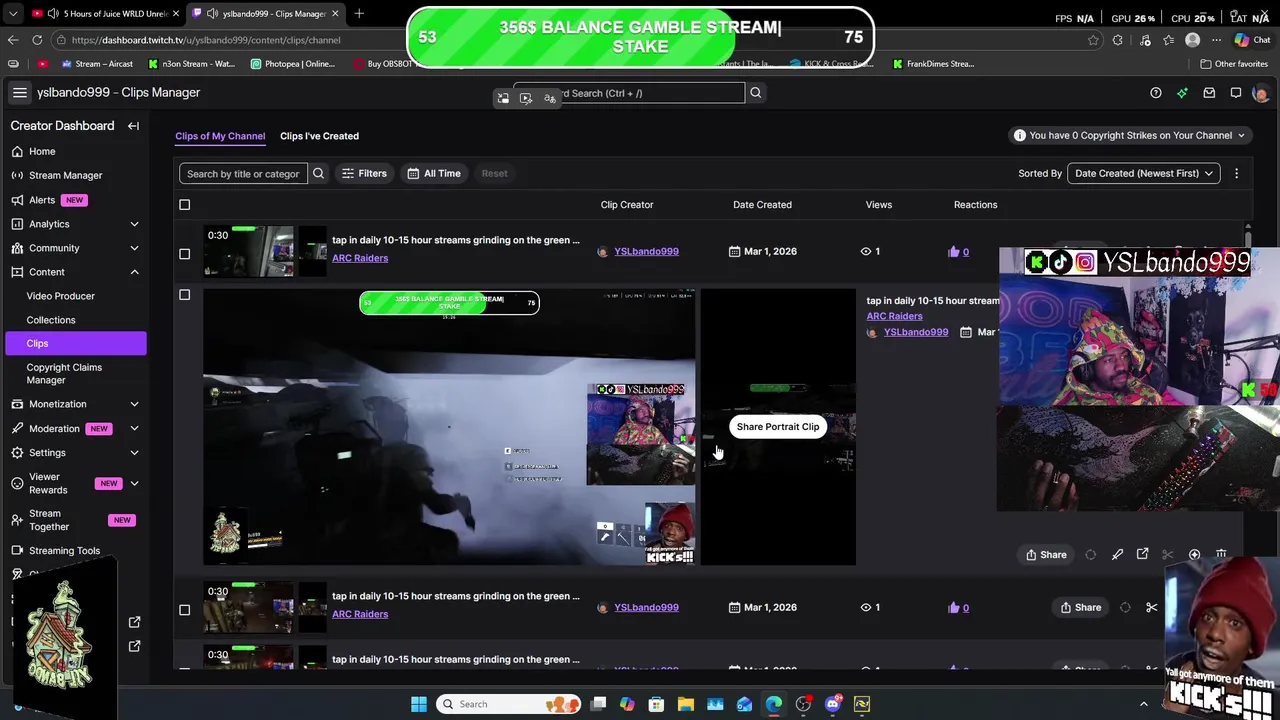Click the clip search magnifier icon
1280x720 pixels.
(x=318, y=173)
